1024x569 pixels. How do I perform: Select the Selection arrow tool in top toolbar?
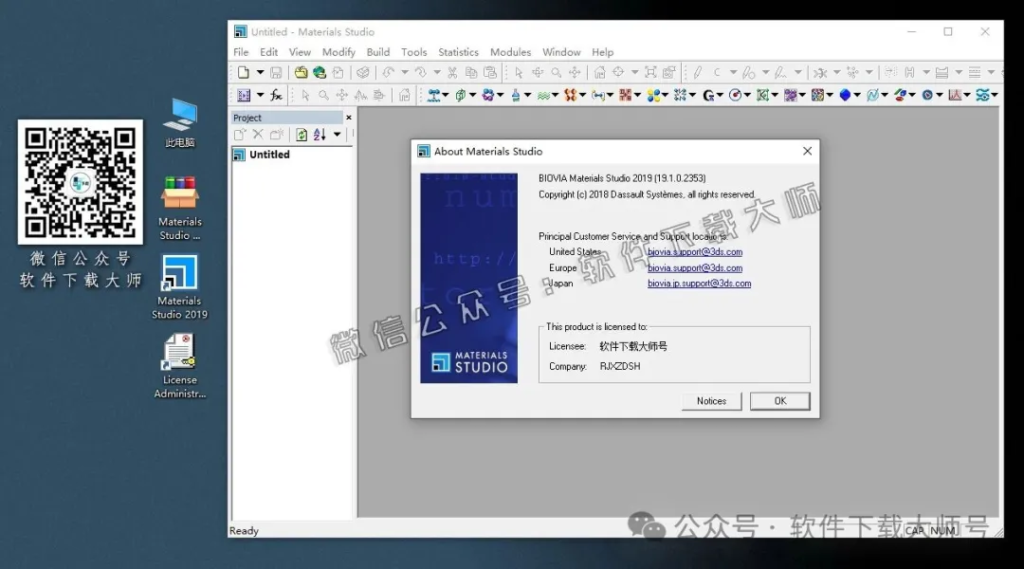519,73
